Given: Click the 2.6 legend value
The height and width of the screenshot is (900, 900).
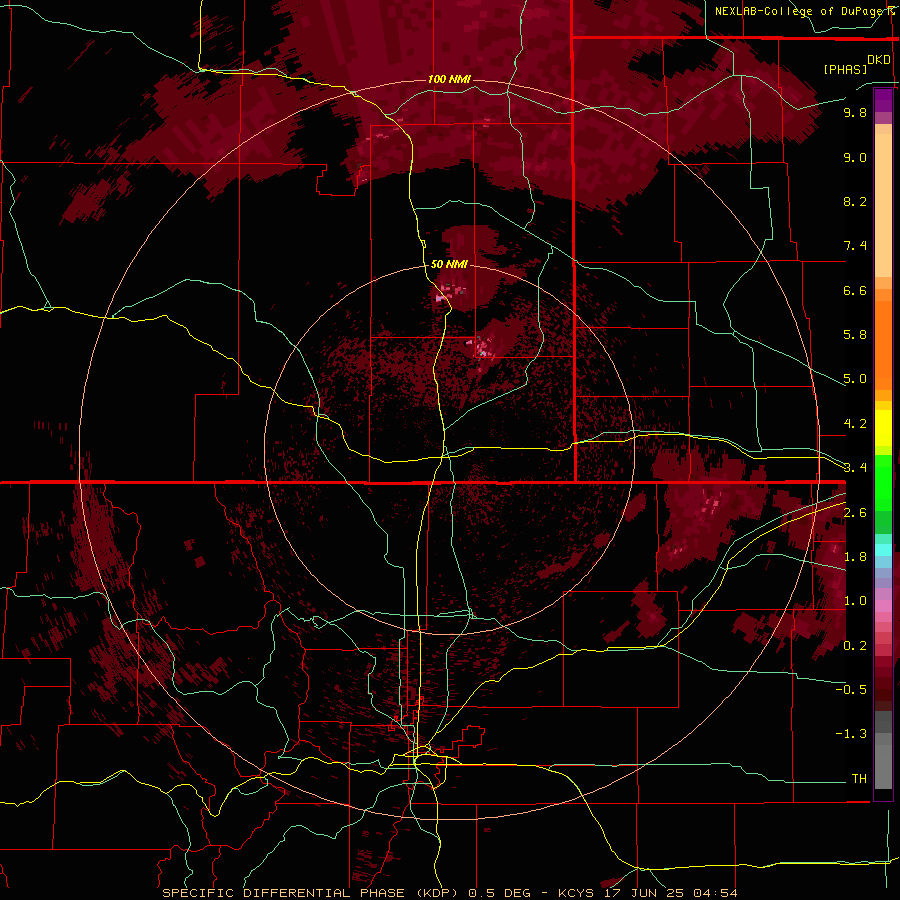Looking at the screenshot, I should (855, 513).
